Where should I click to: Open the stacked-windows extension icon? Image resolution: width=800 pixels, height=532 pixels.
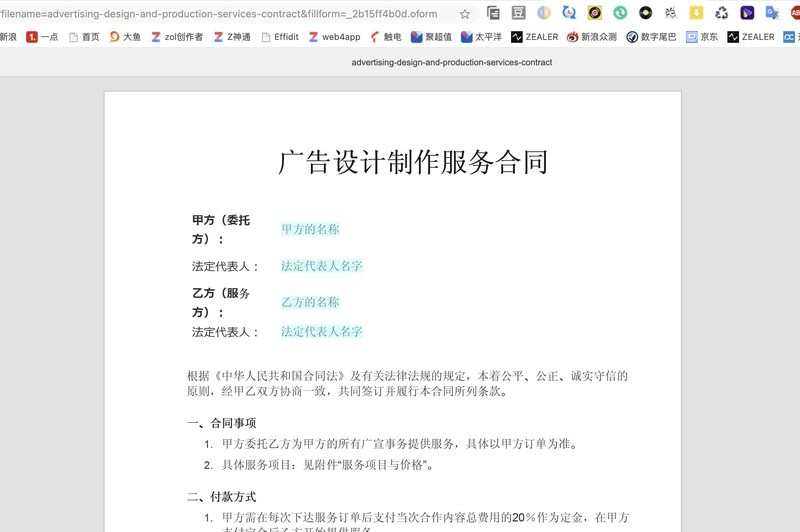[x=493, y=13]
